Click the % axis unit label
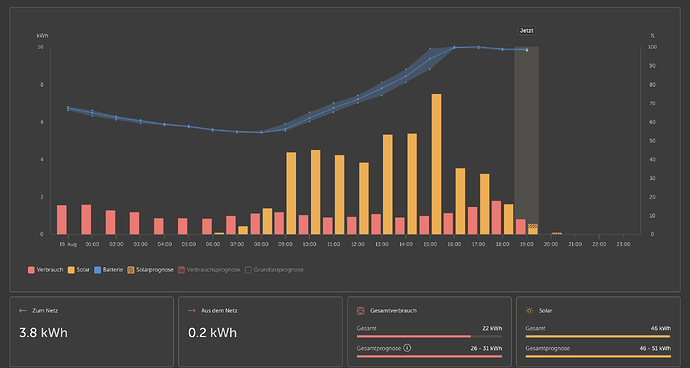This screenshot has width=690, height=368. coord(652,36)
